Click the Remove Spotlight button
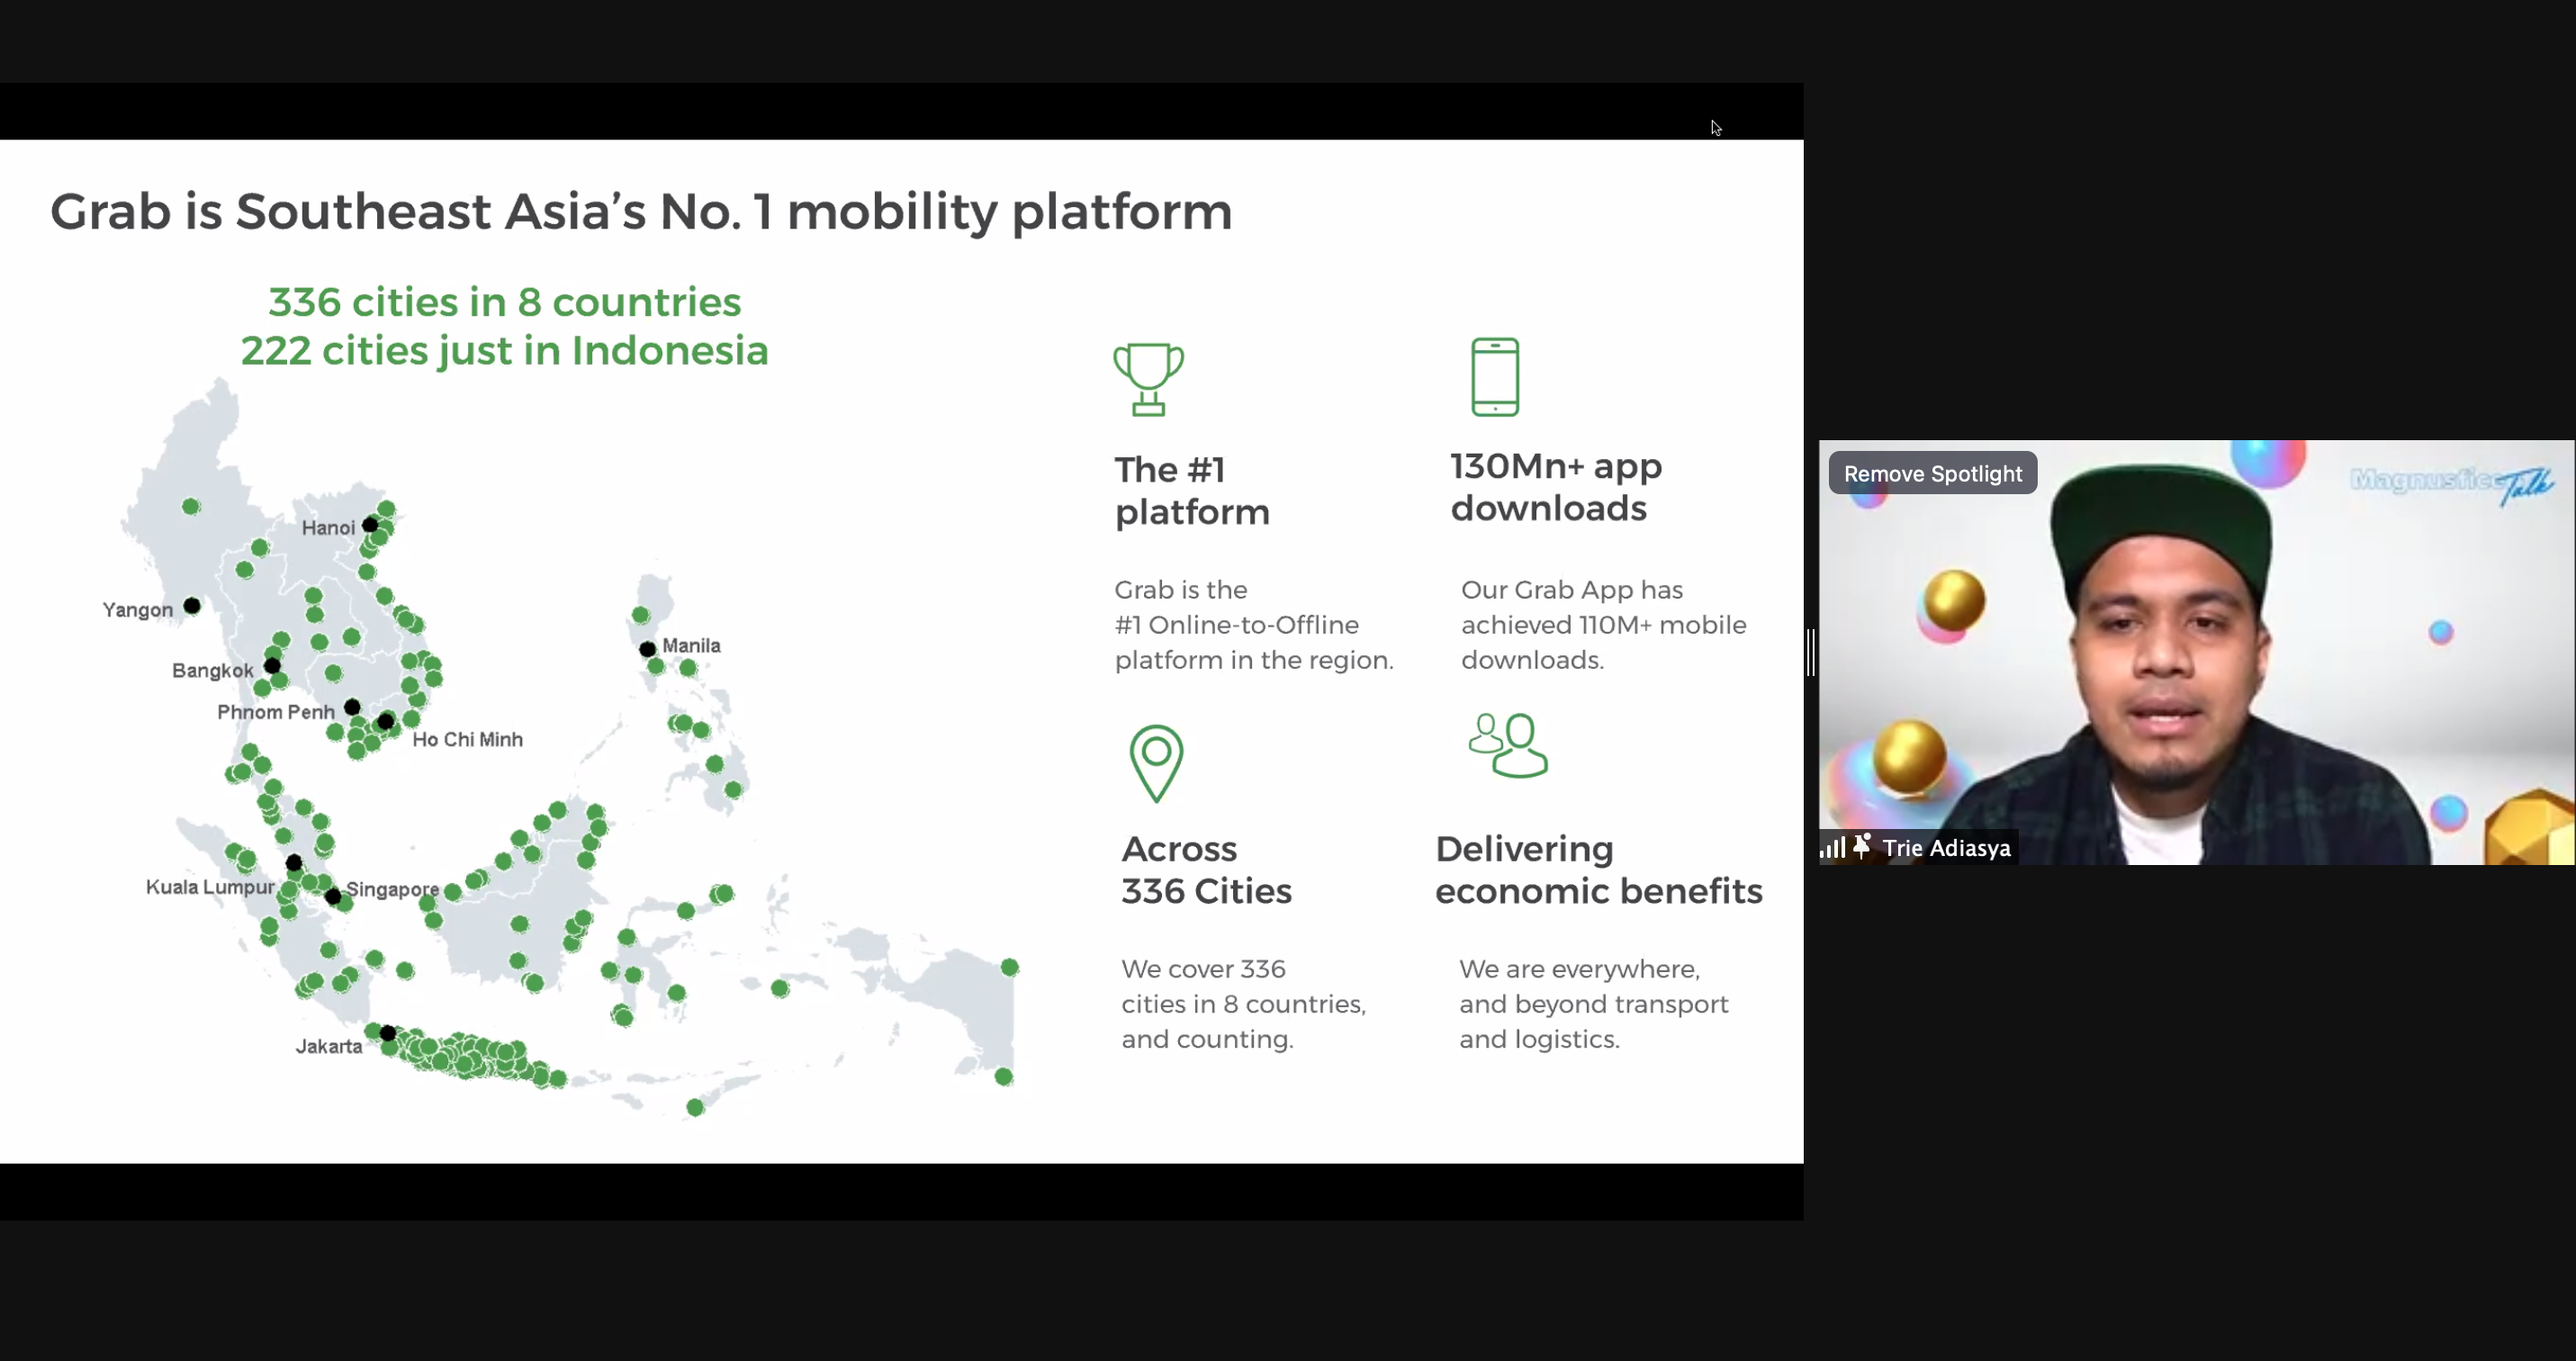The height and width of the screenshot is (1361, 2576). click(x=1932, y=473)
